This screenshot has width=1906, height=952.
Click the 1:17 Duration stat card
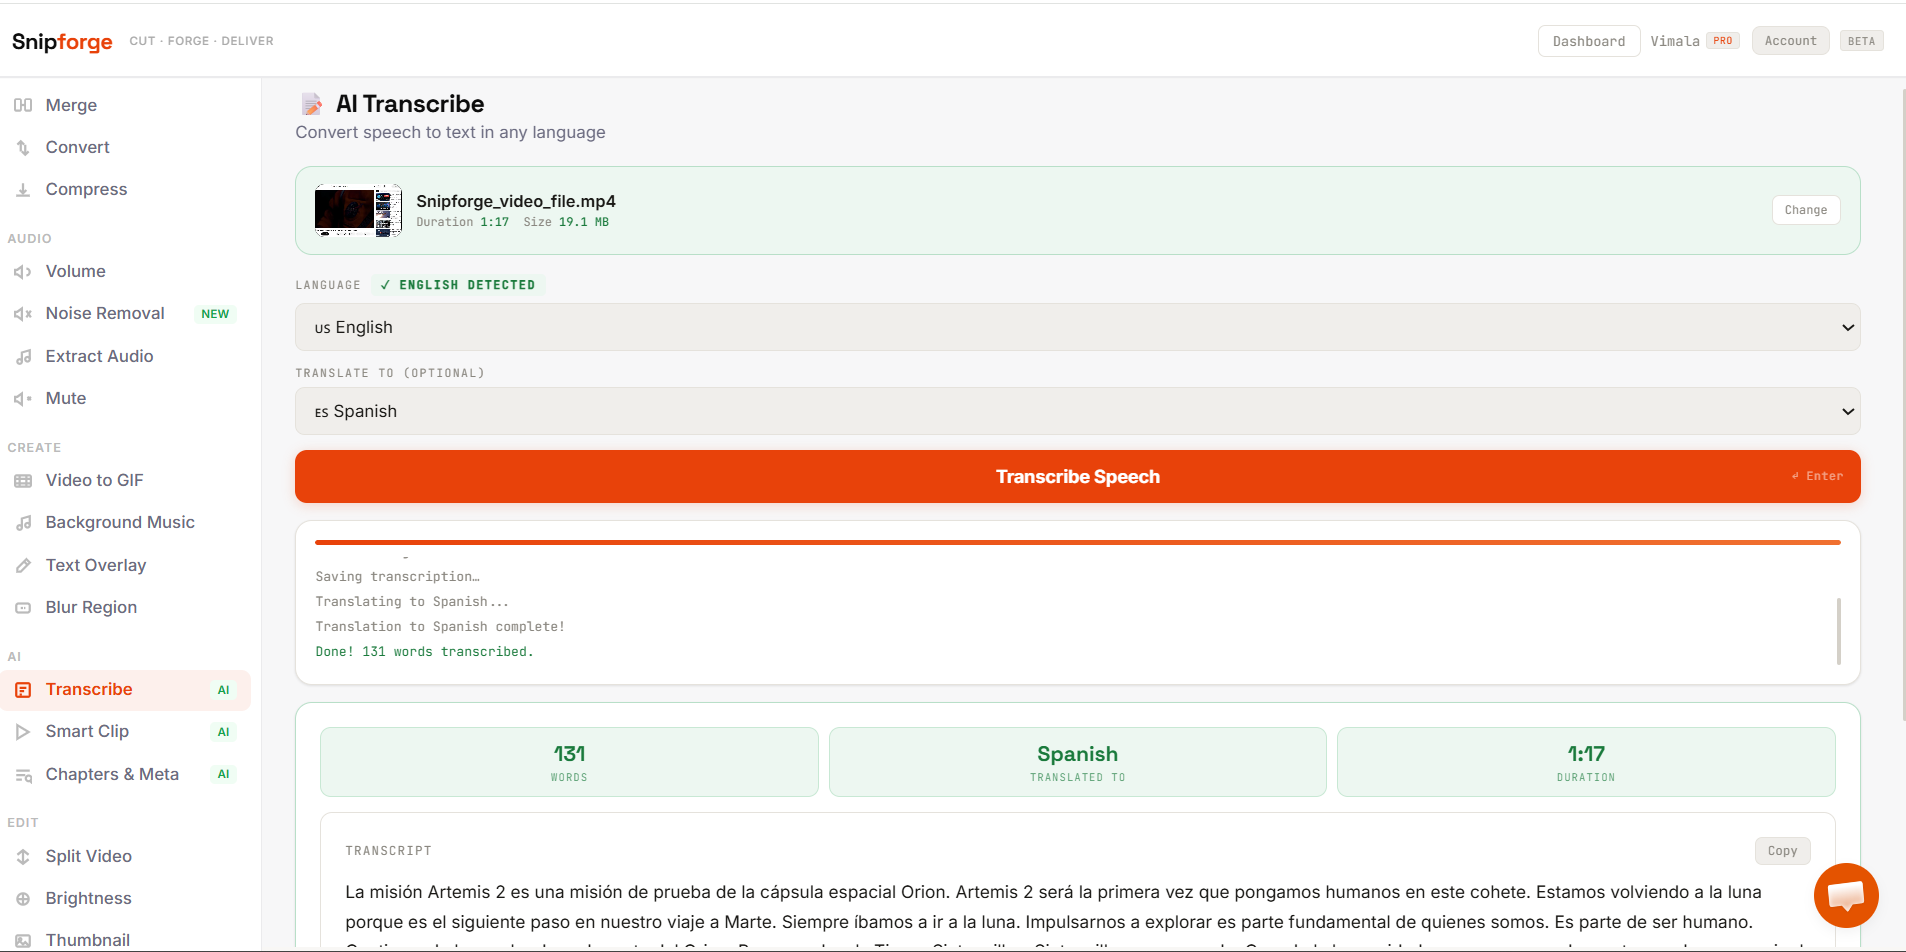coord(1585,762)
